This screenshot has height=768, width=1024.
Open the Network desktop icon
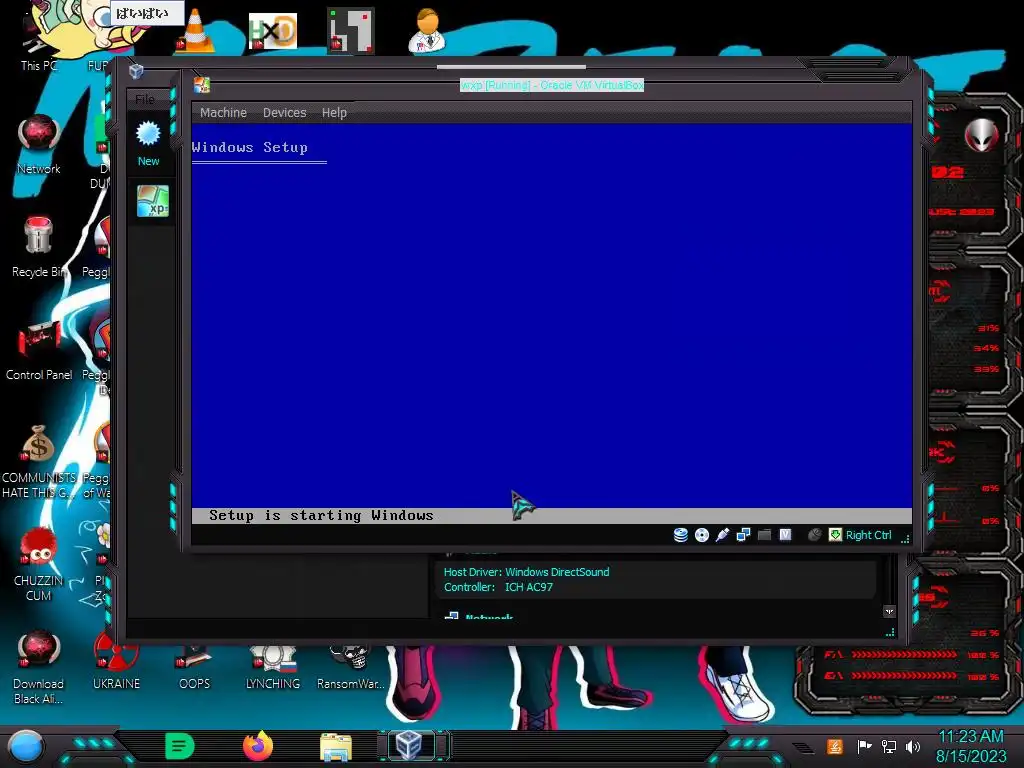[x=38, y=144]
